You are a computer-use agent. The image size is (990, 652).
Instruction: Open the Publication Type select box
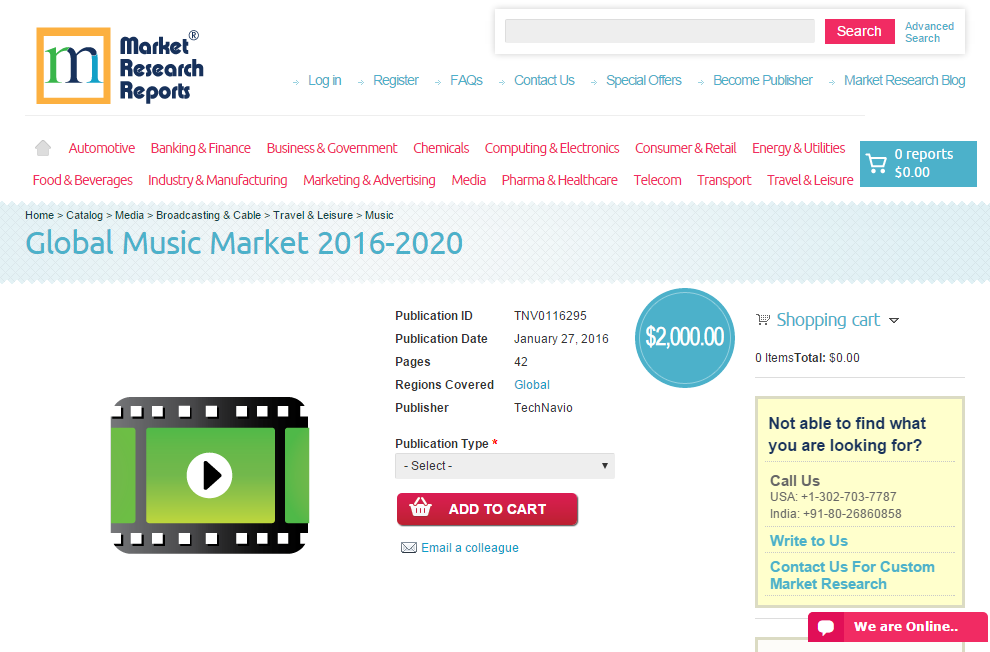(x=505, y=466)
